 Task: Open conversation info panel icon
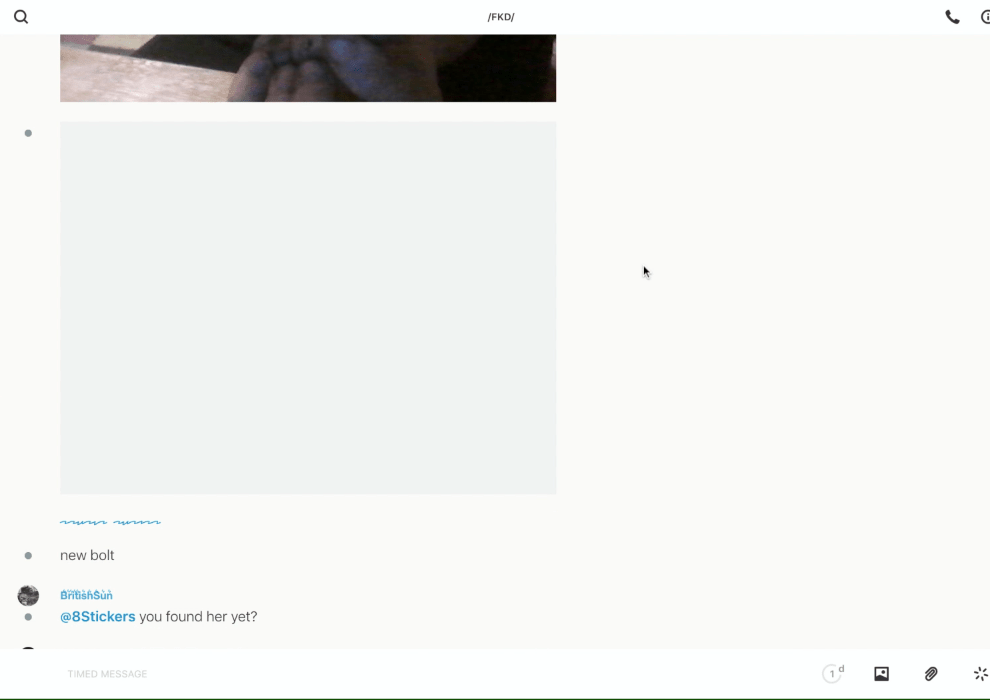(985, 17)
